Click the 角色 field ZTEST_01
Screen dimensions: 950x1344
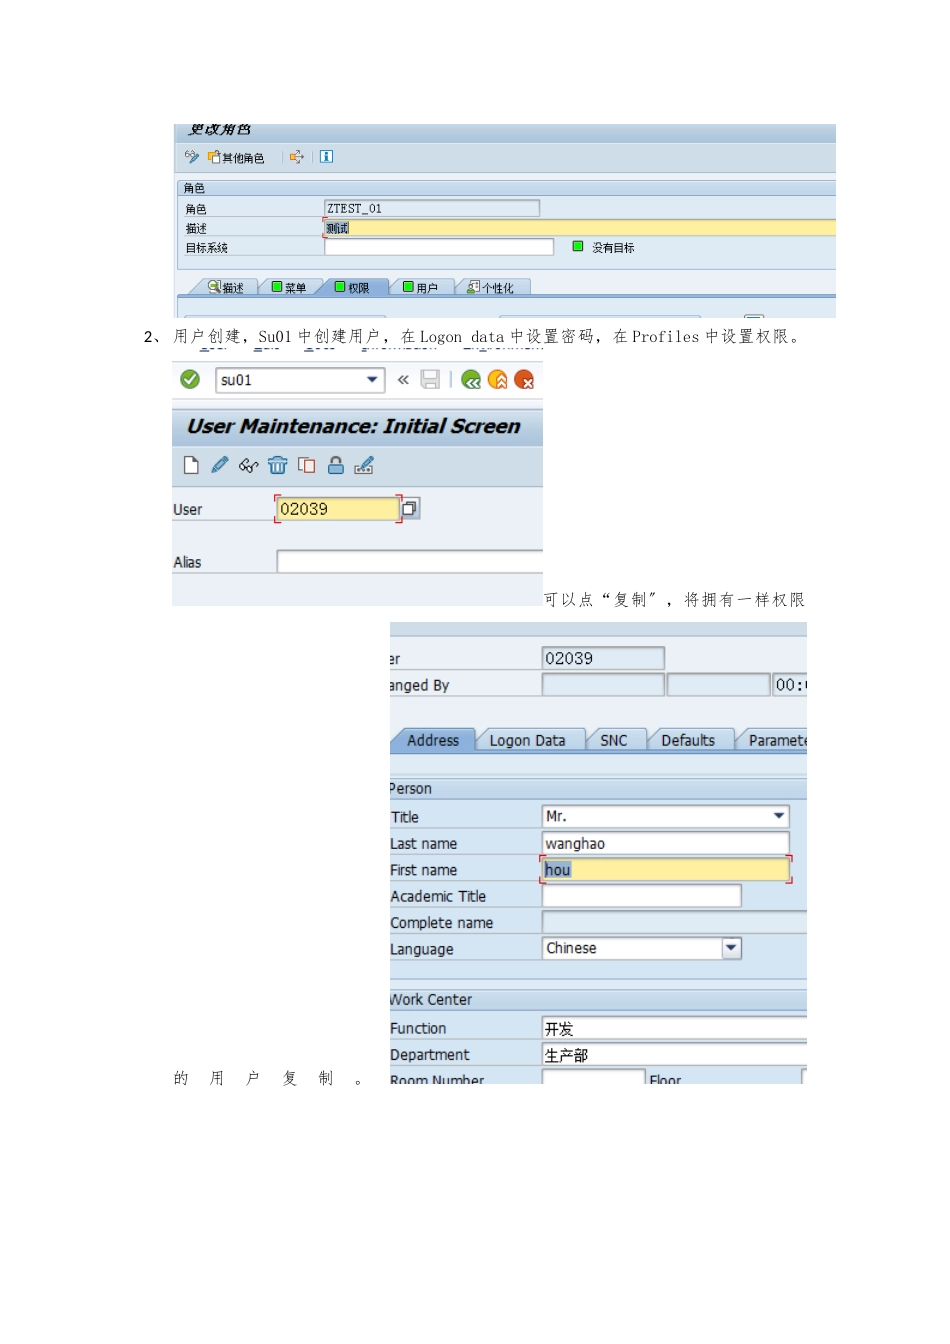click(x=432, y=208)
